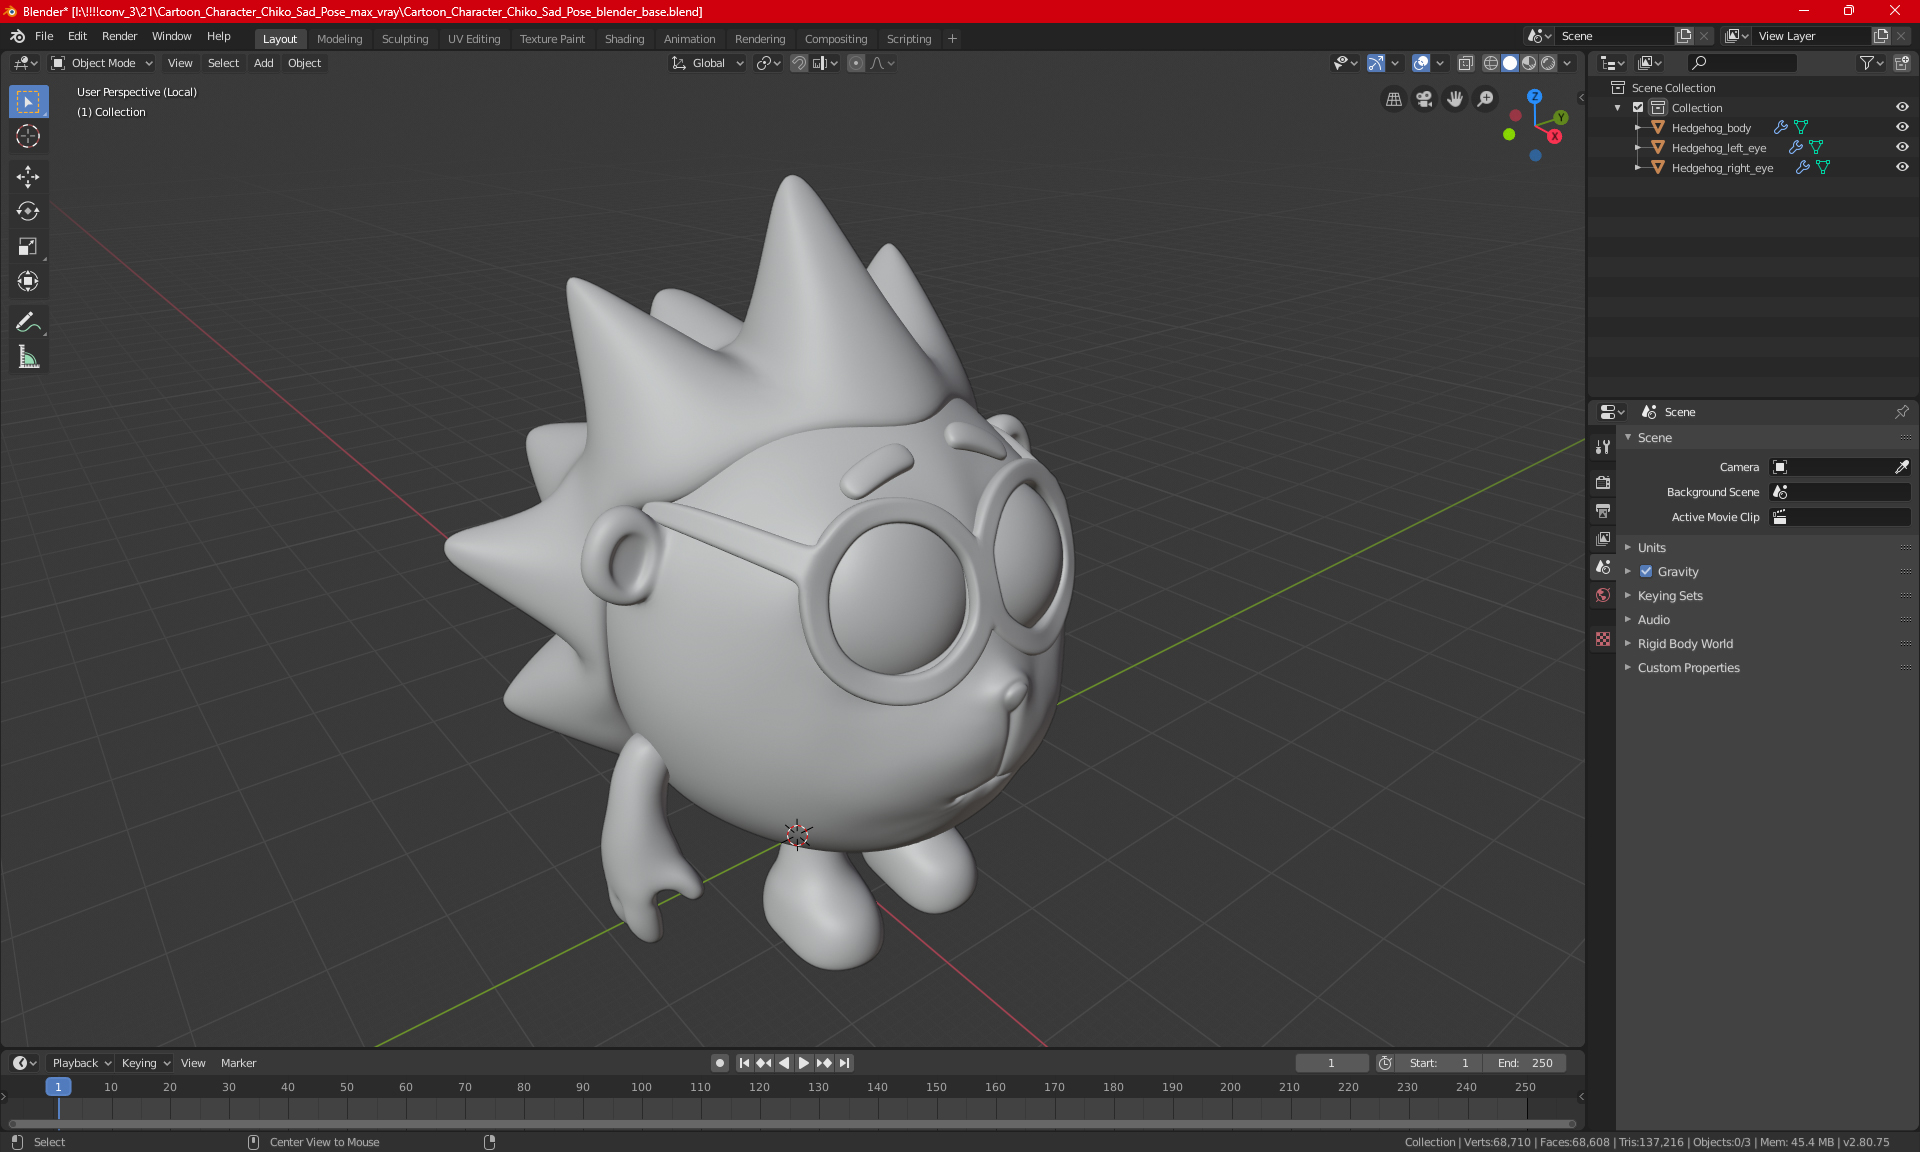The image size is (1920, 1152).
Task: Switch to the Sculpting workspace tab
Action: tap(404, 39)
